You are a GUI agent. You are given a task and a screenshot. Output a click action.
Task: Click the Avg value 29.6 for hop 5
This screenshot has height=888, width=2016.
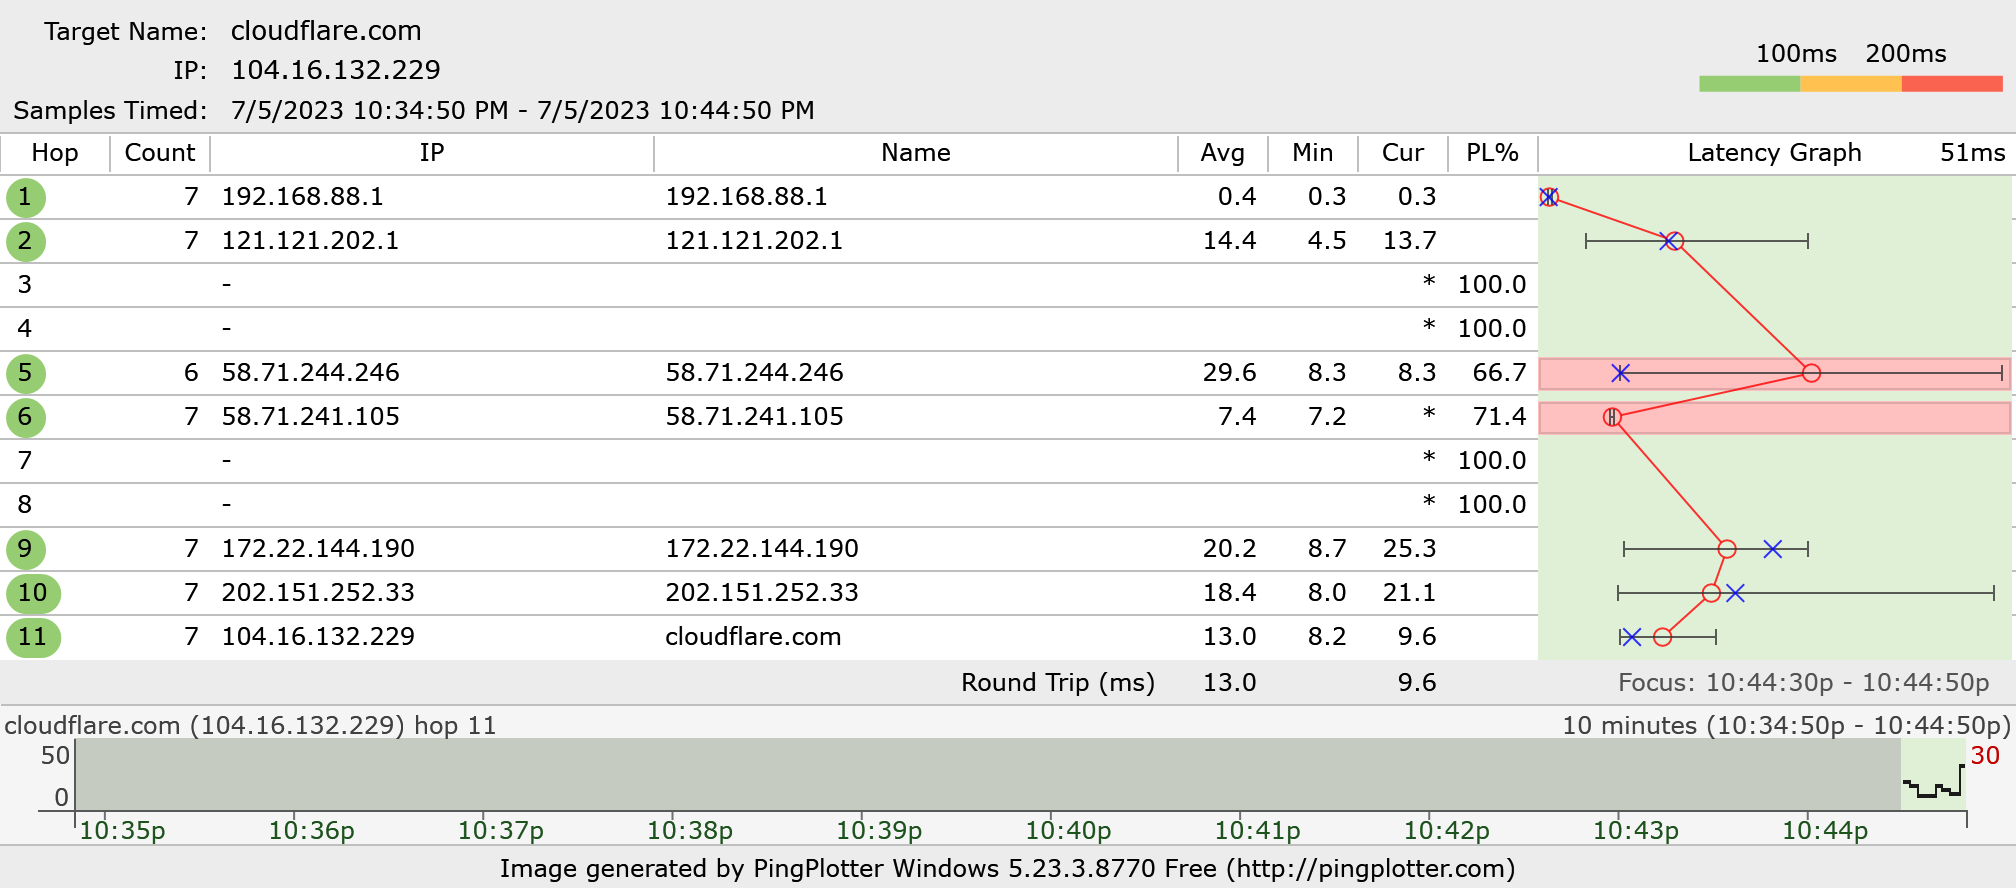(1229, 373)
